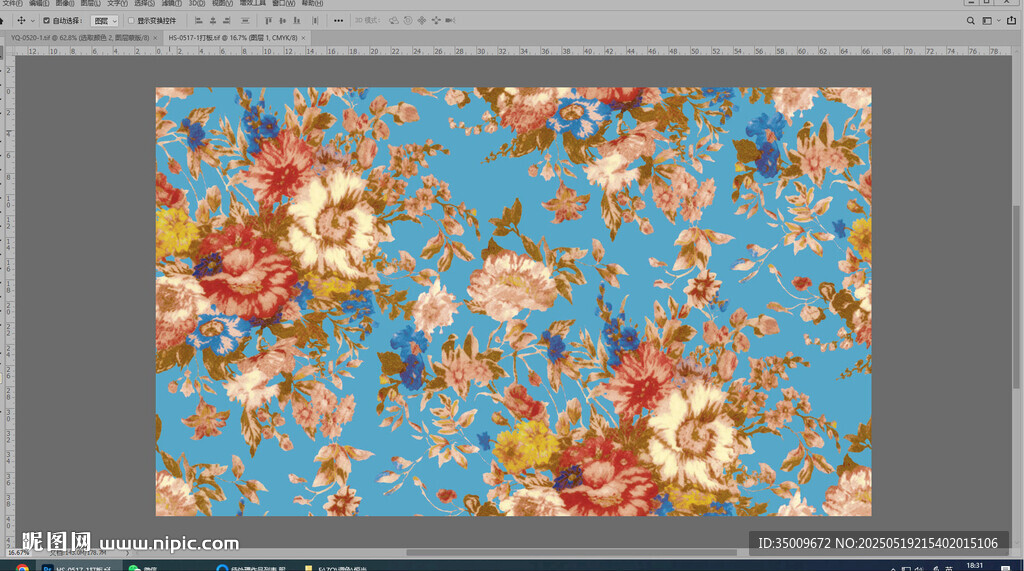Enable the 显示变换控件 checkbox
This screenshot has height=571, width=1024.
click(x=131, y=20)
